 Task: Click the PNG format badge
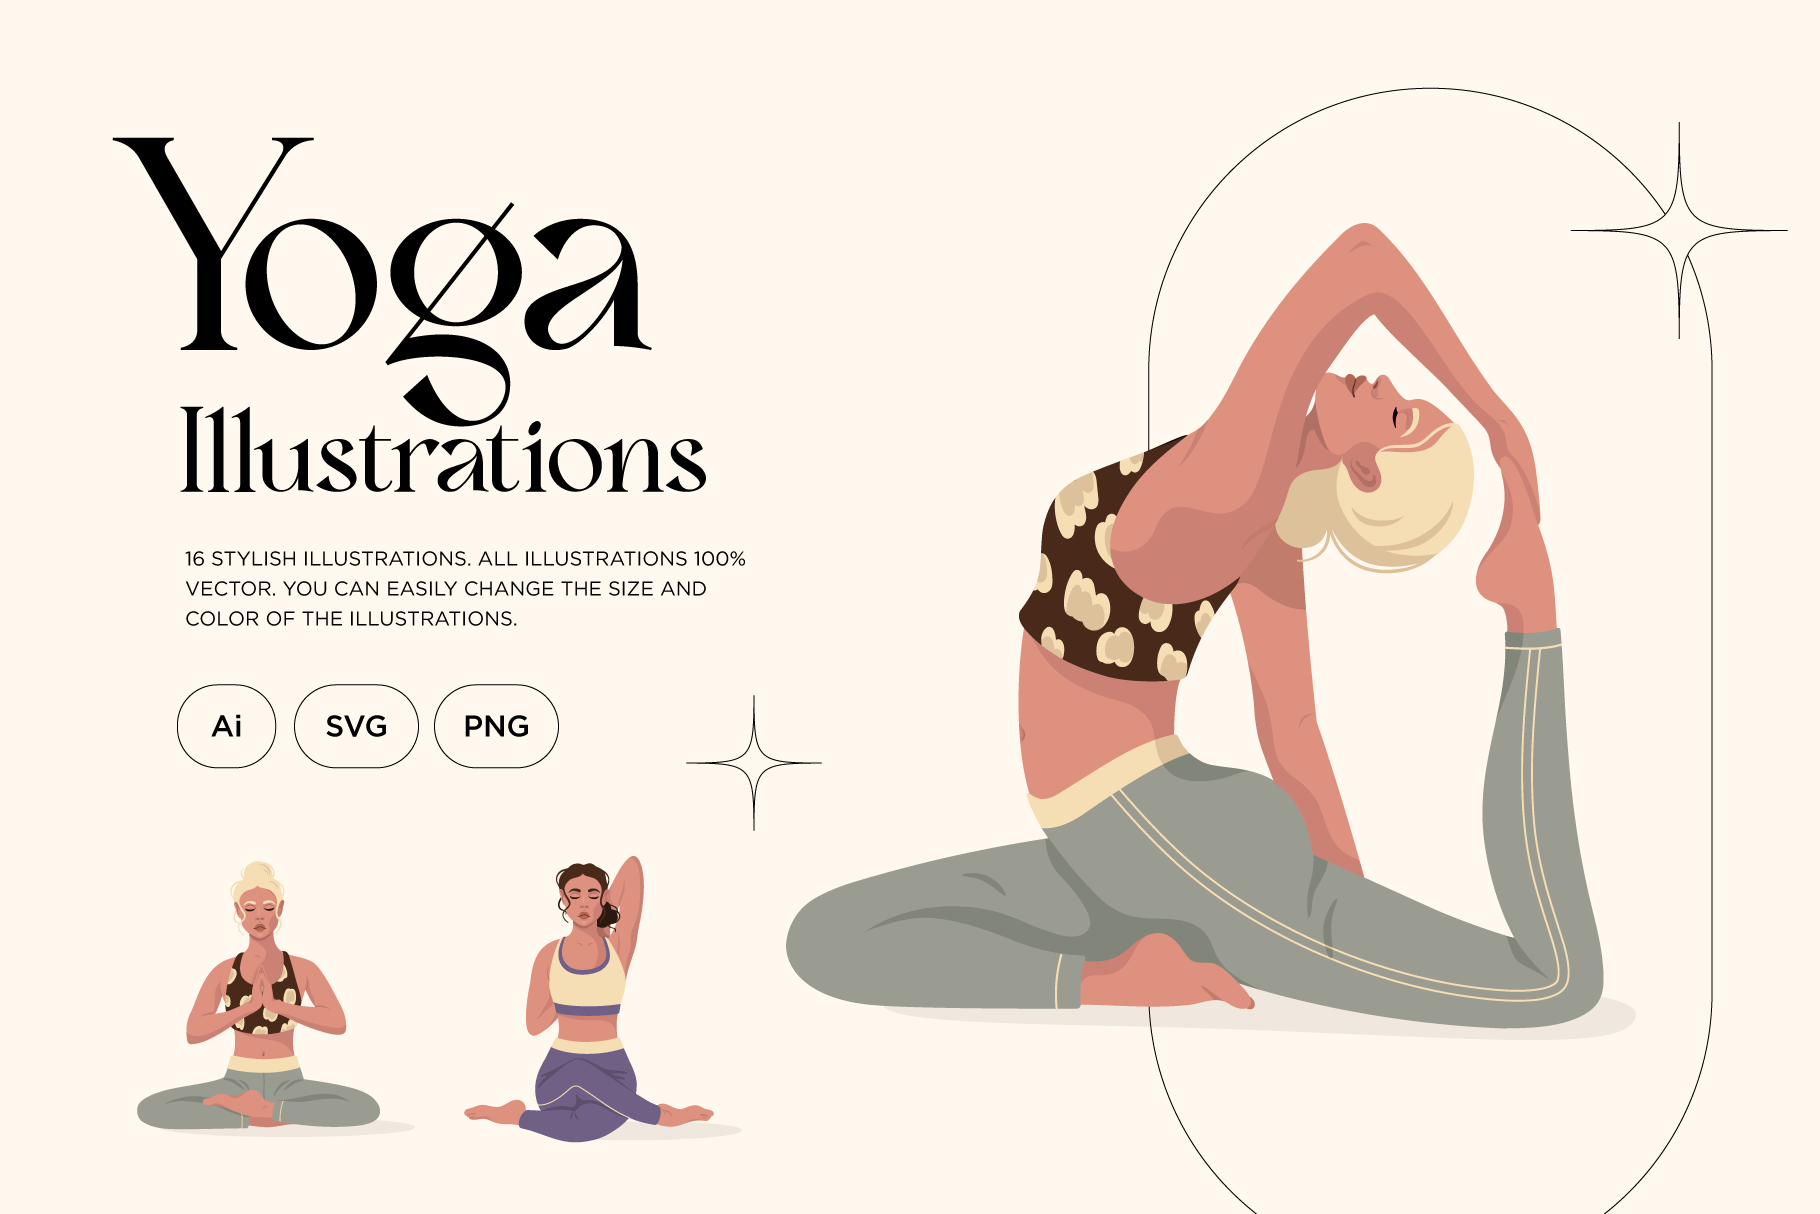(496, 726)
